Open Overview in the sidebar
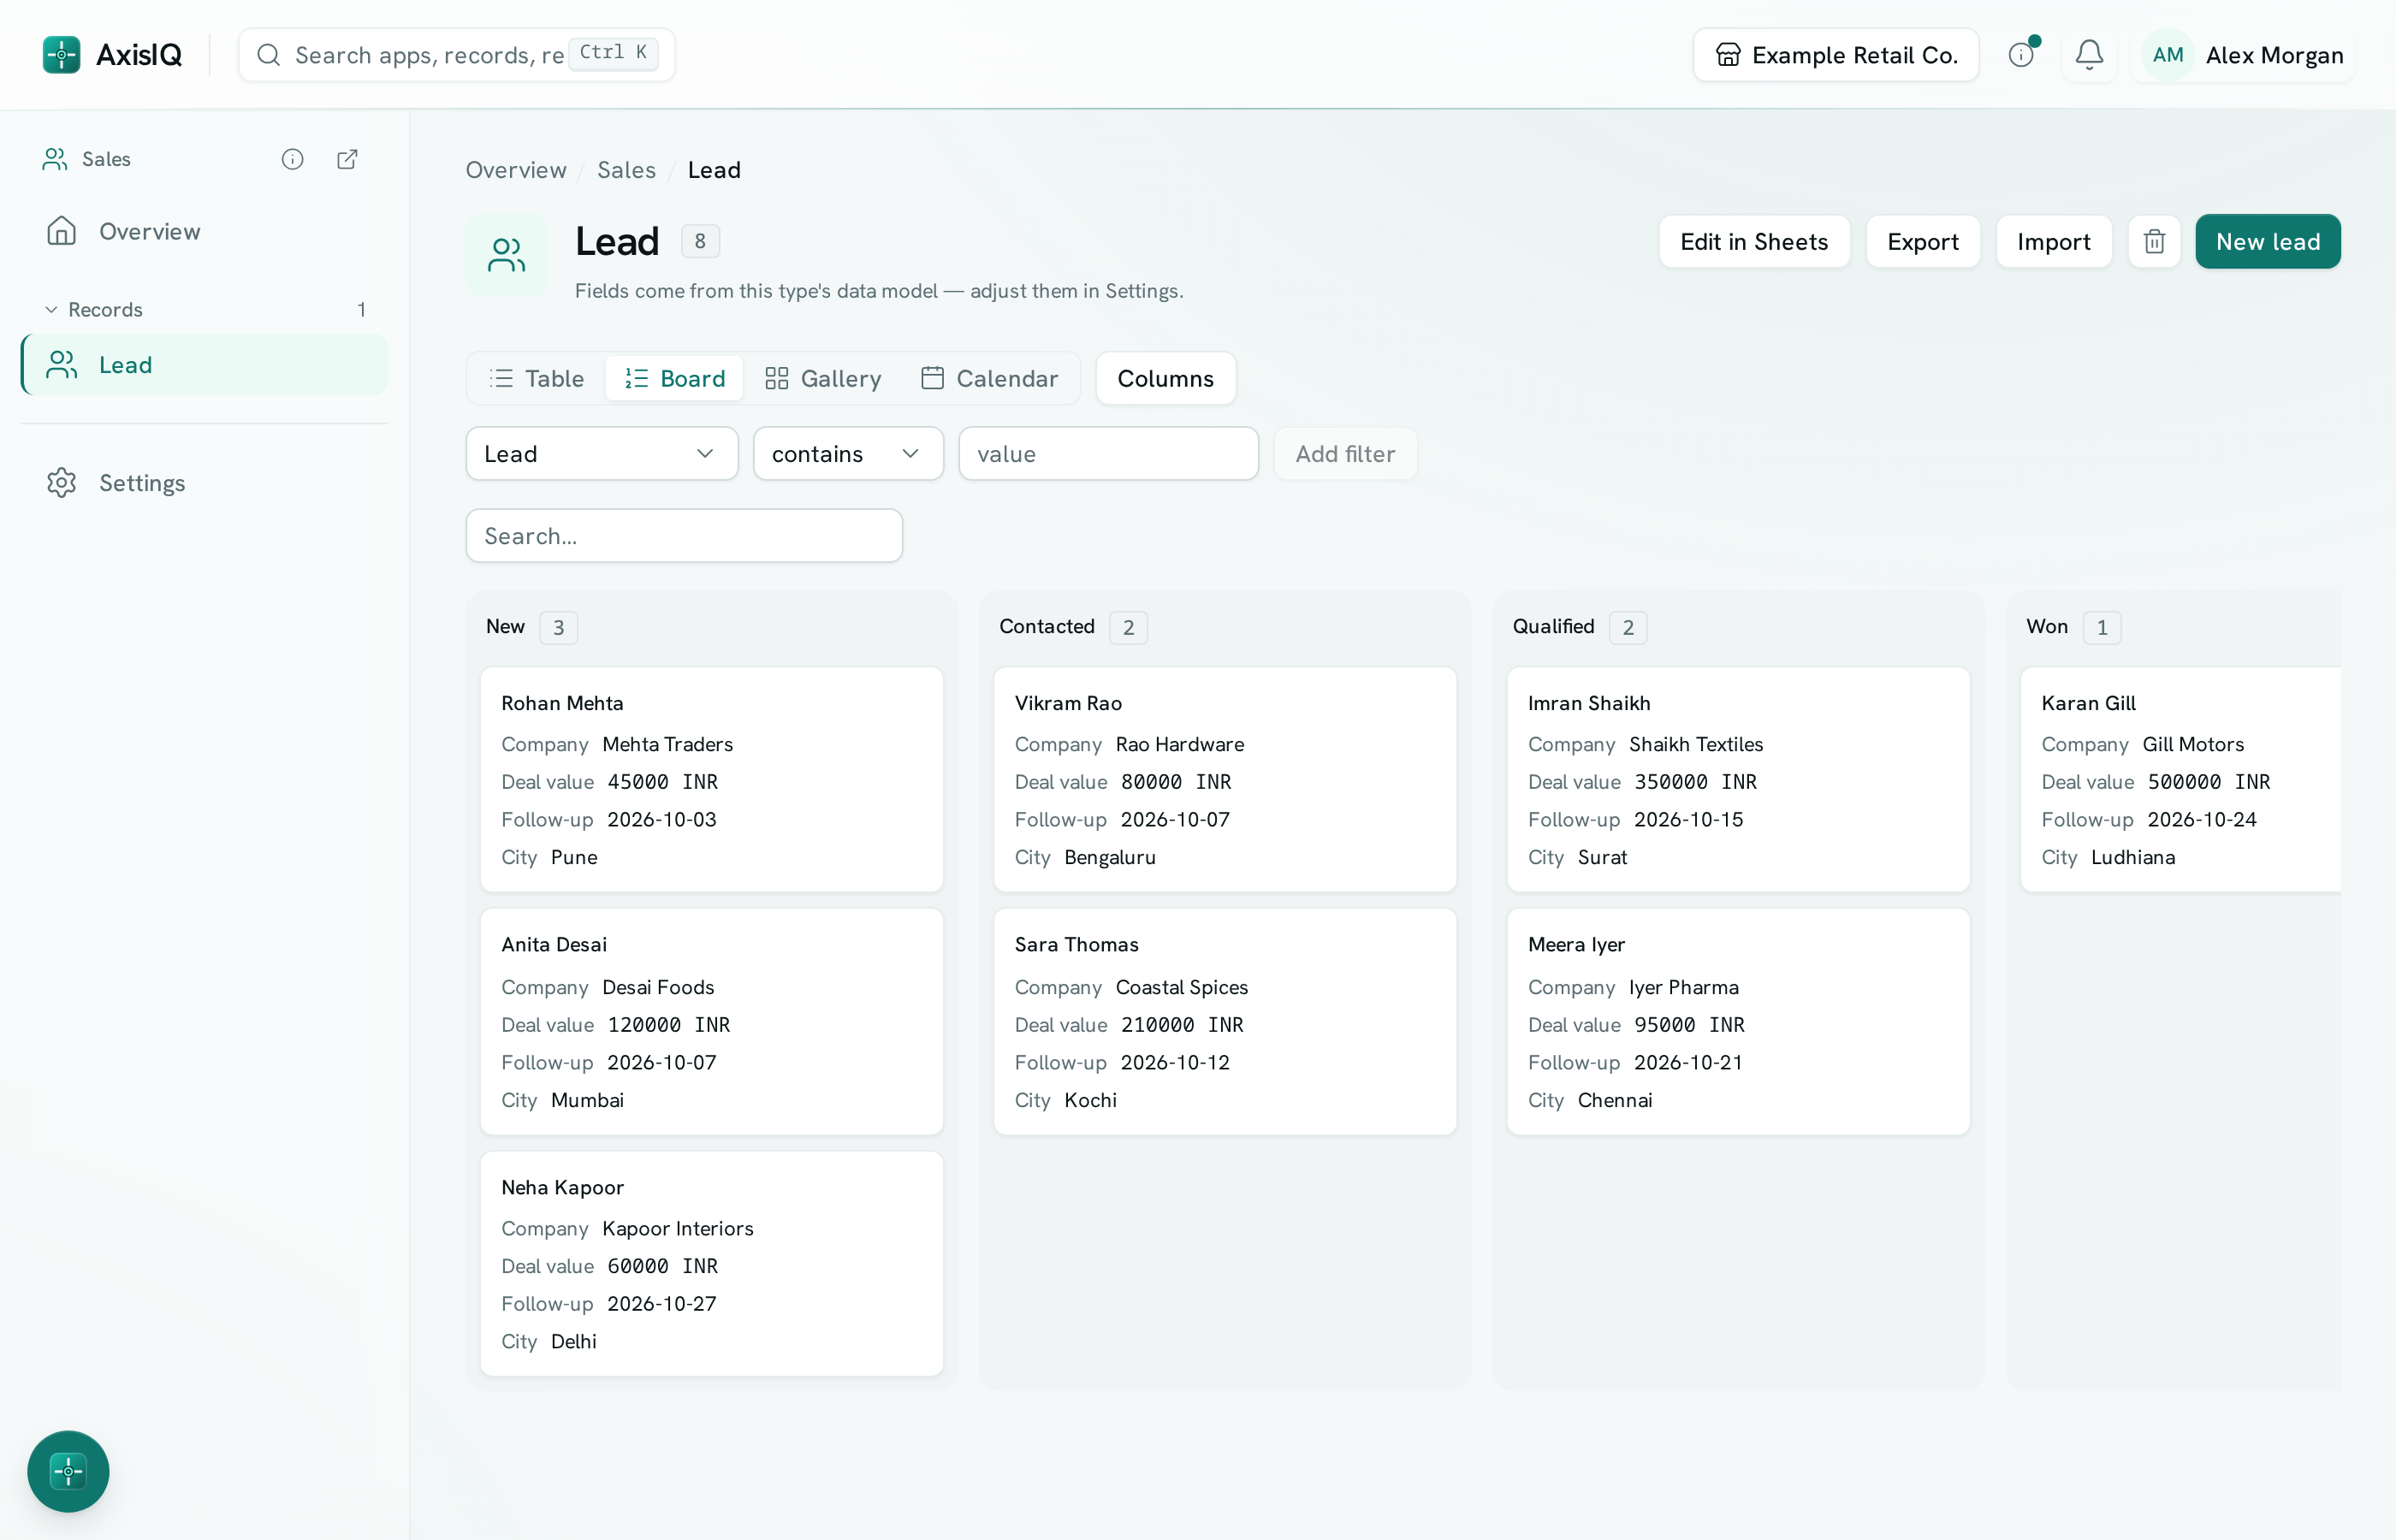The height and width of the screenshot is (1540, 2396). [204, 231]
